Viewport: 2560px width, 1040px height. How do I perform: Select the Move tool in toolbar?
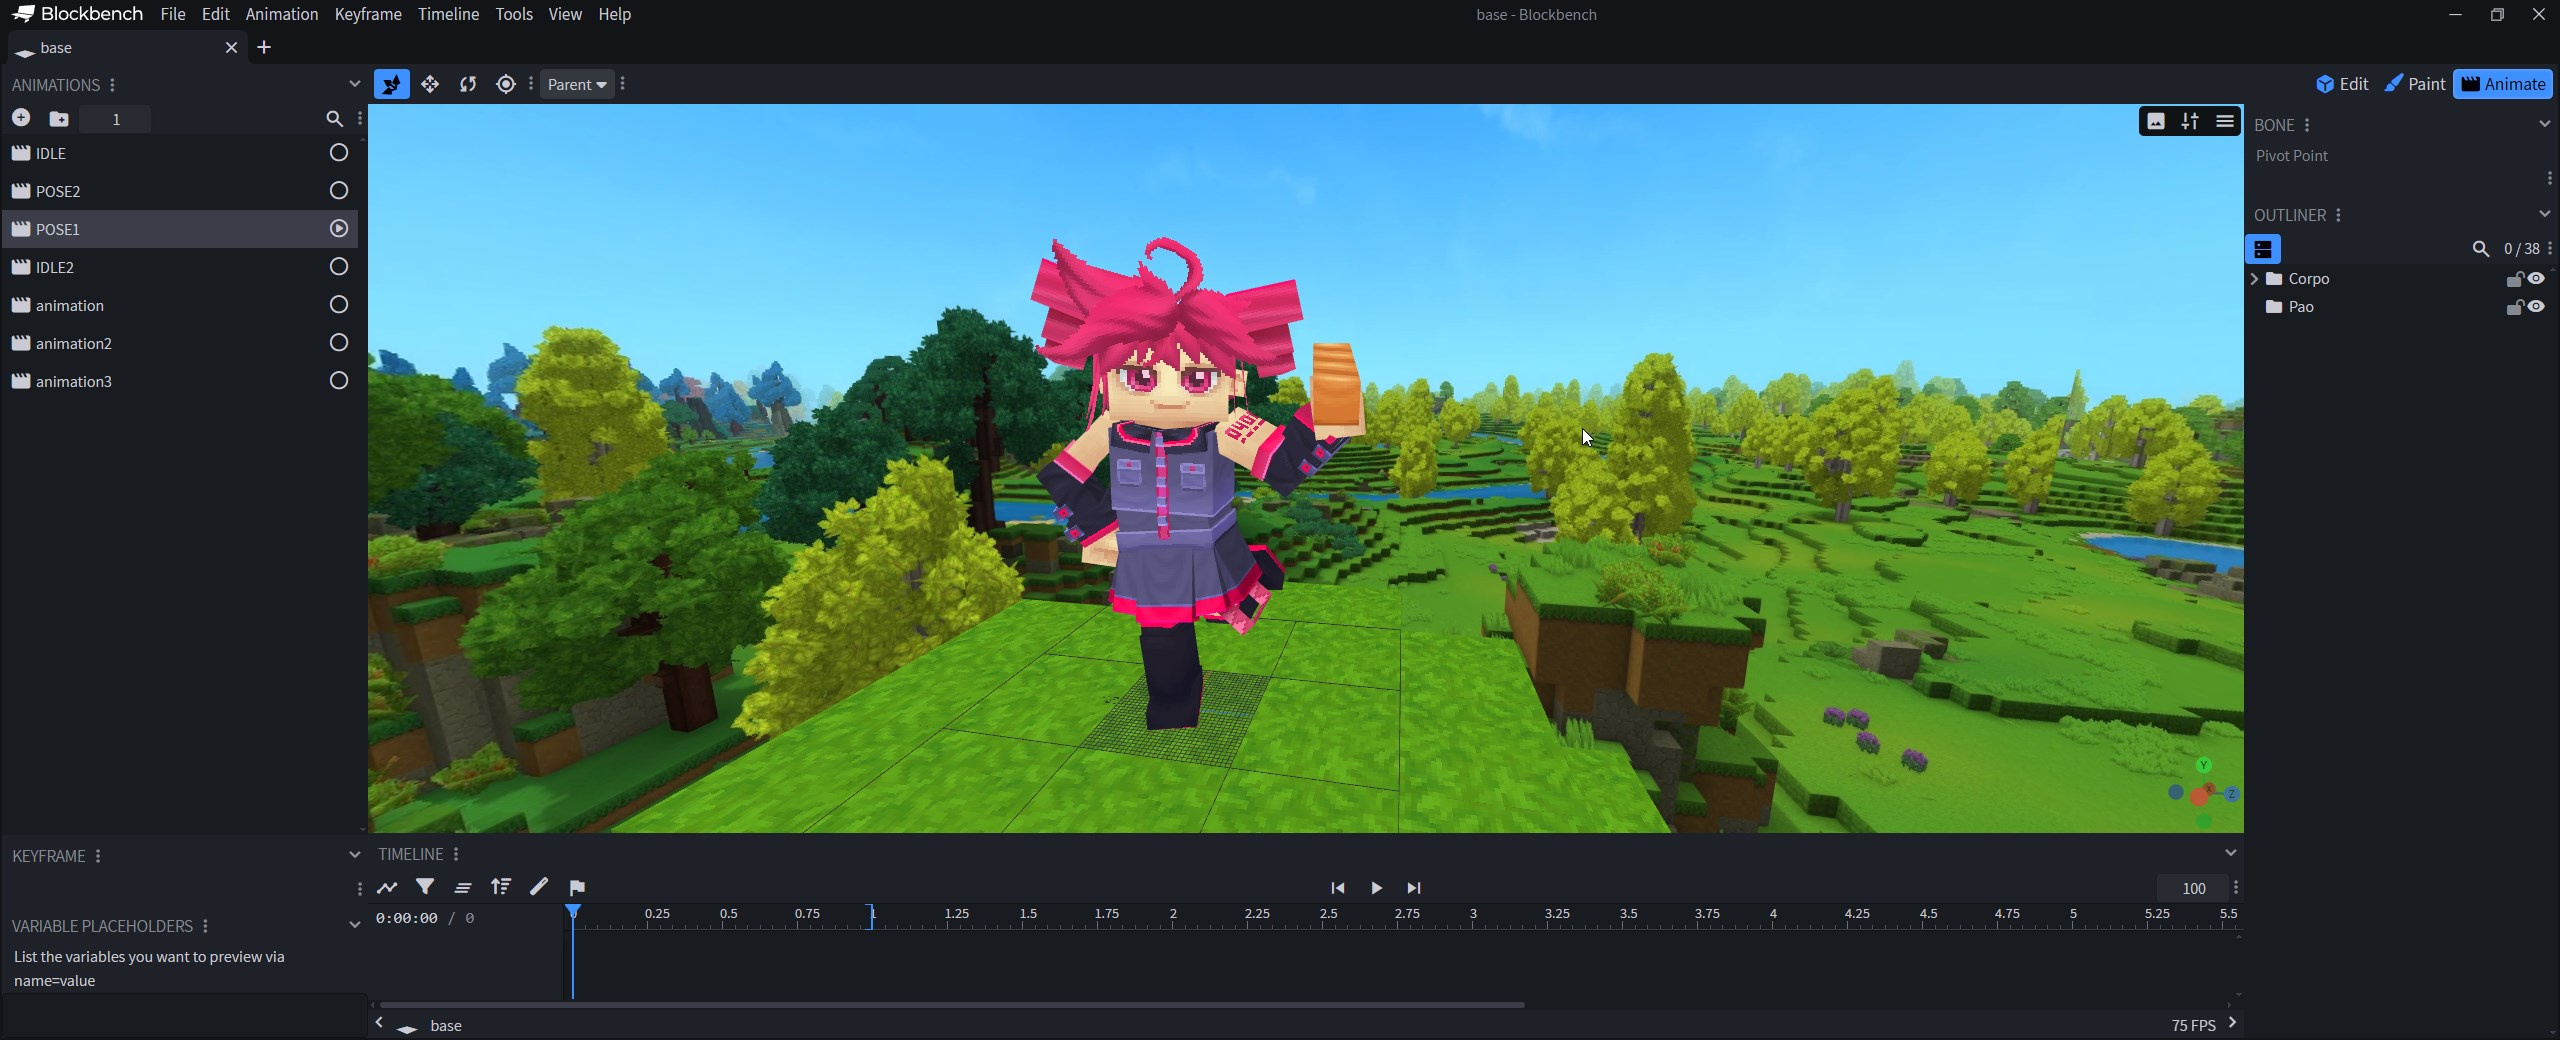coord(430,84)
